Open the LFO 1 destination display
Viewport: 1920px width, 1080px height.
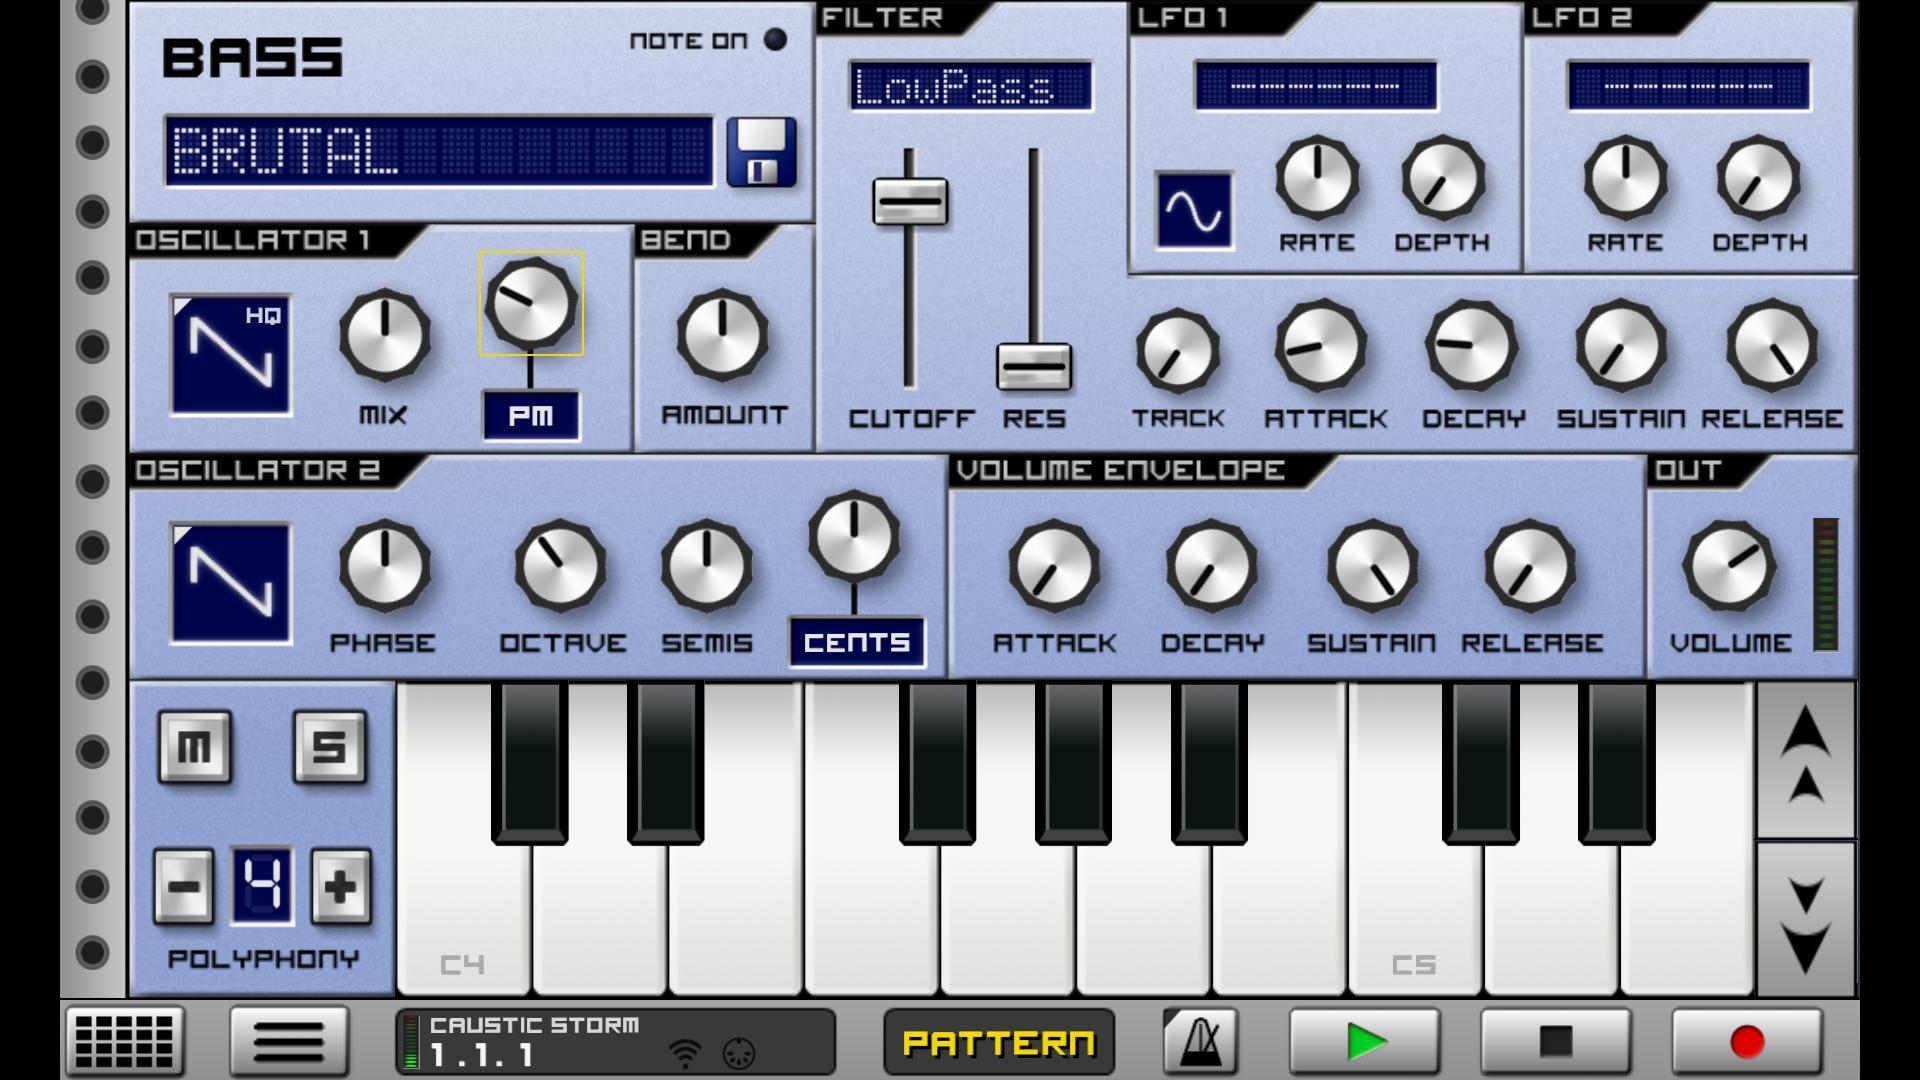click(x=1315, y=87)
